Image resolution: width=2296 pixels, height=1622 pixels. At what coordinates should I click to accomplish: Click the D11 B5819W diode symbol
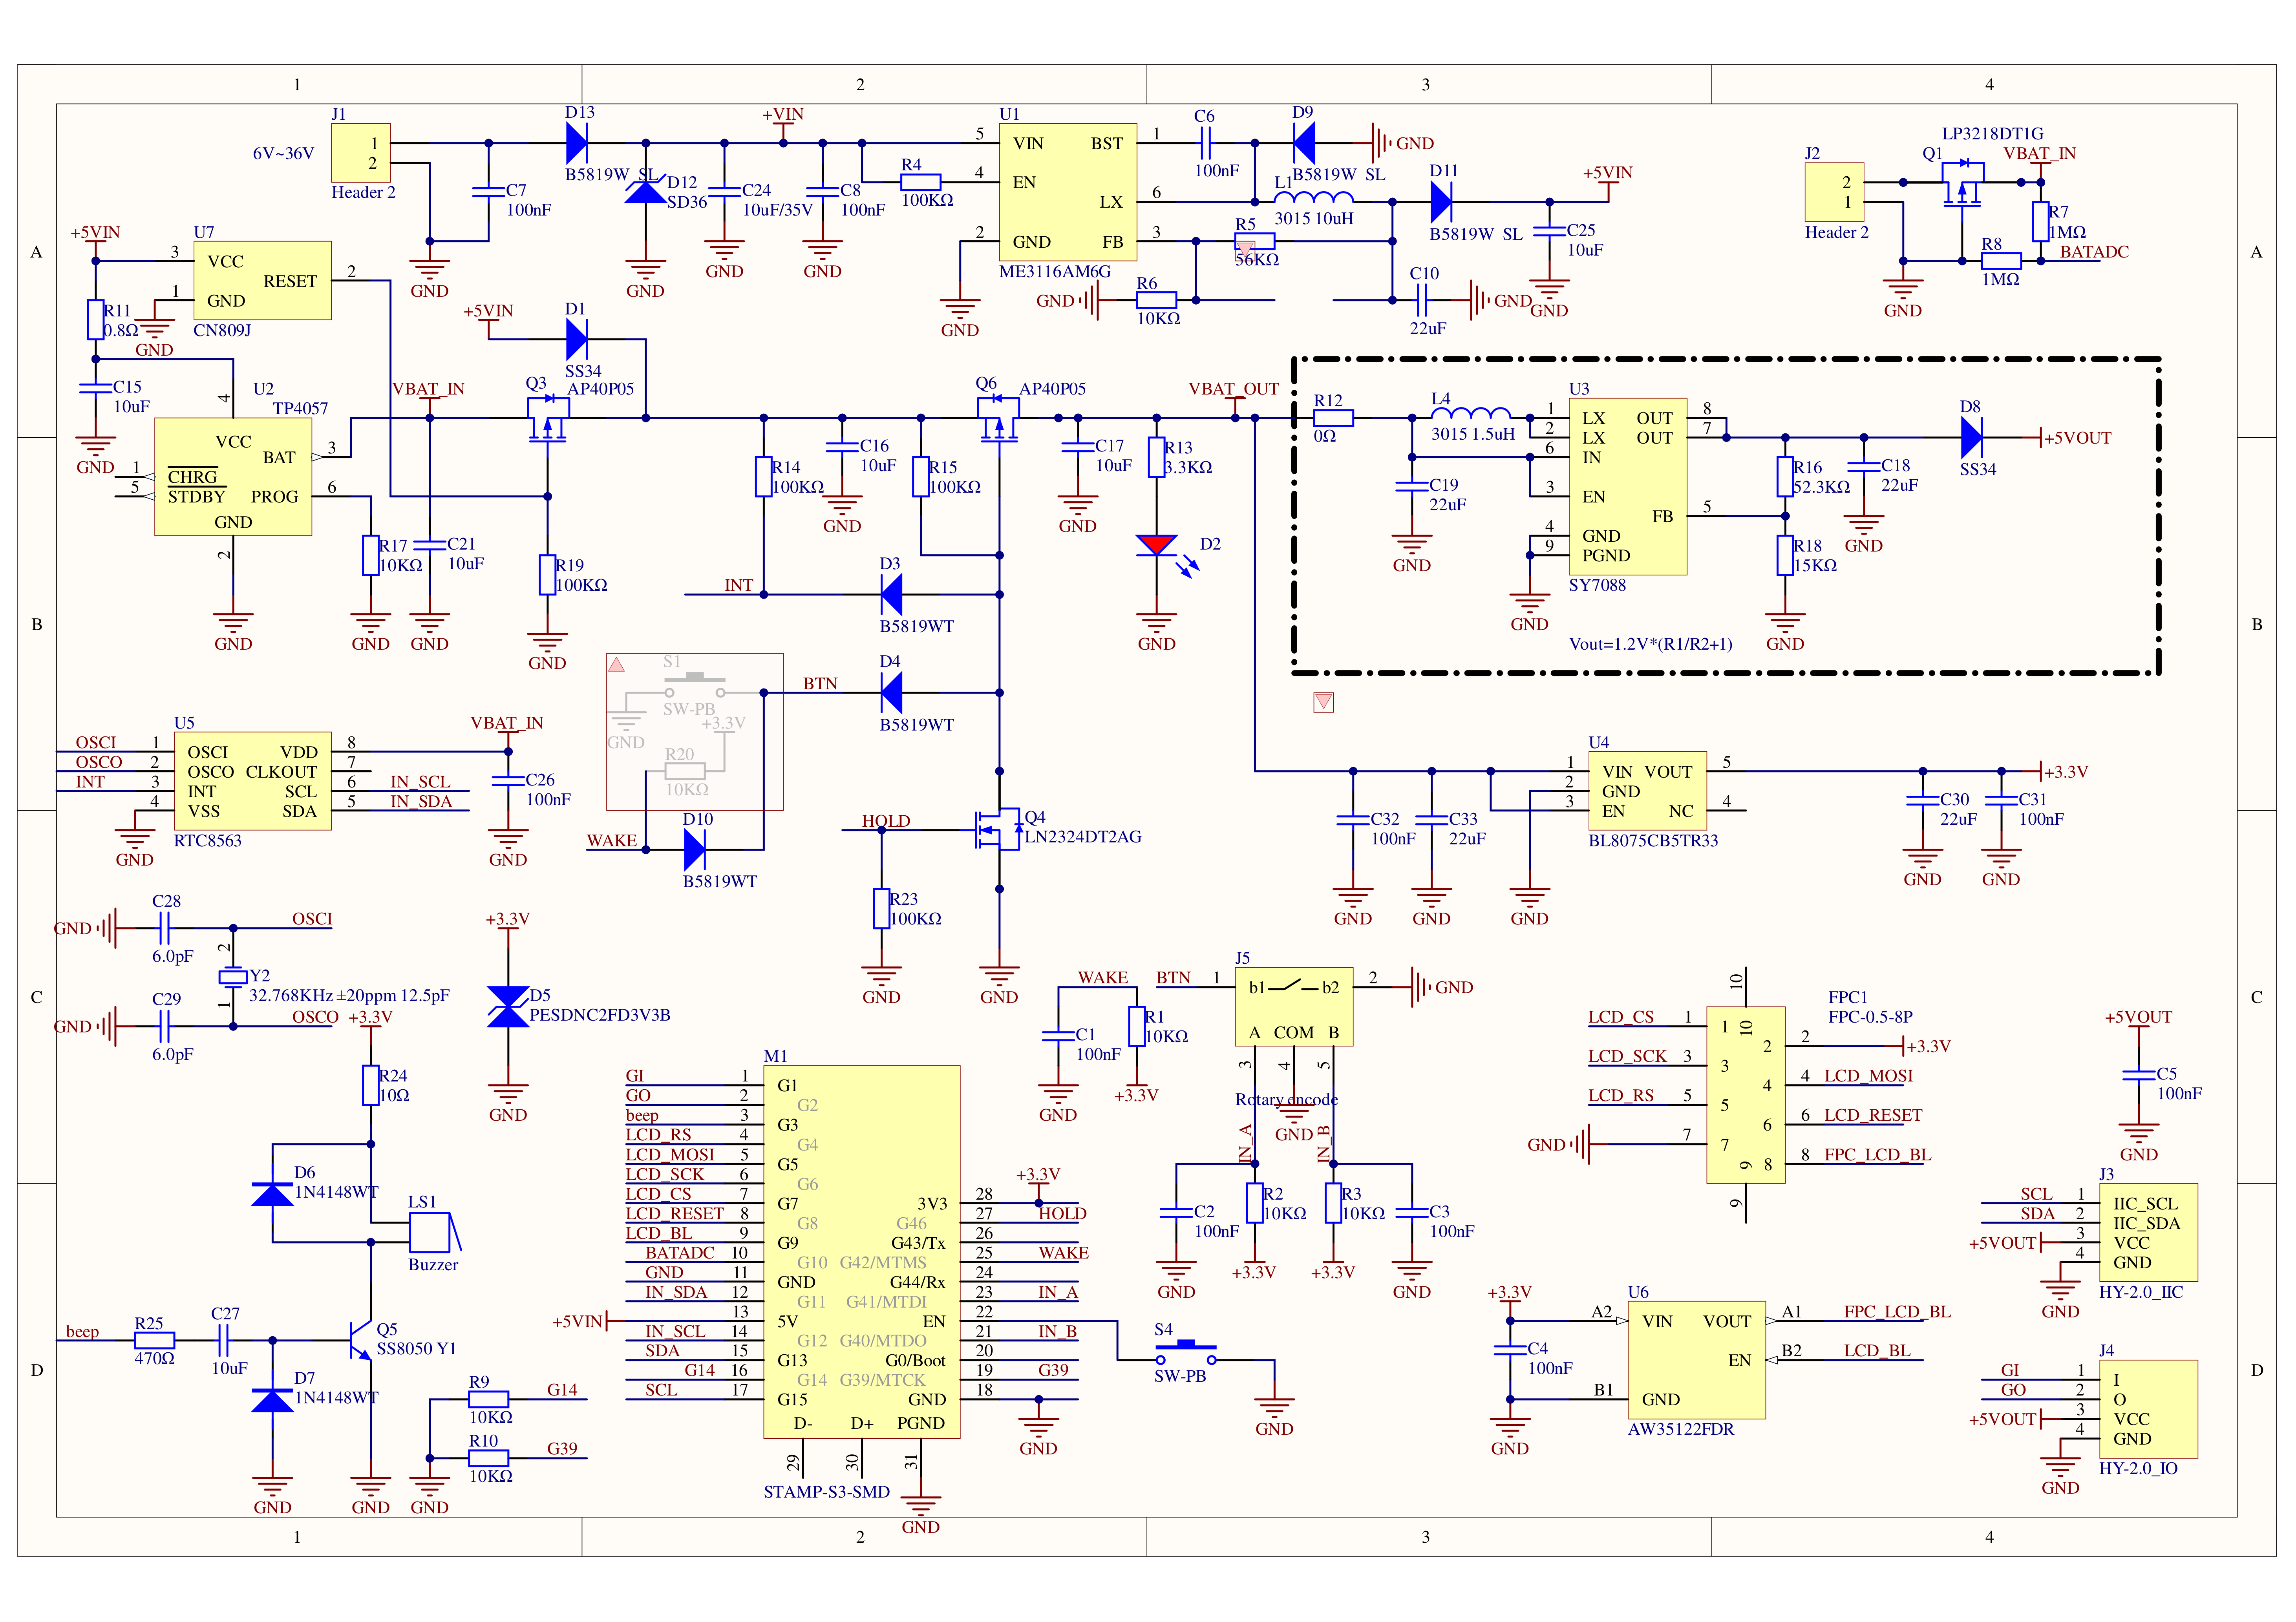1441,202
